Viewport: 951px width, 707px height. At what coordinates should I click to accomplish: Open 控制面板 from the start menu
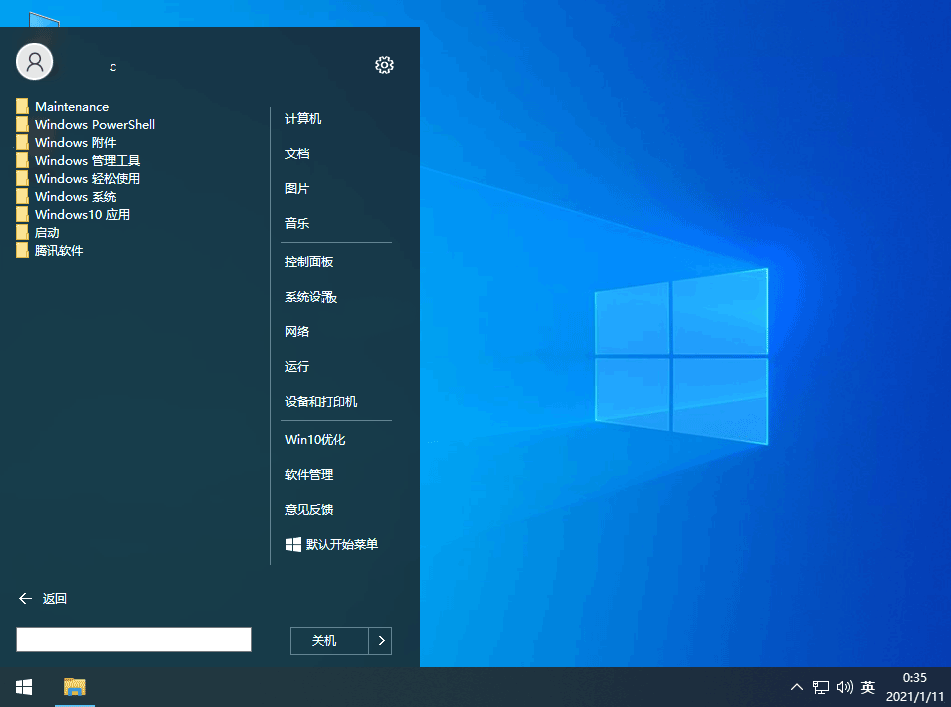[x=309, y=262]
